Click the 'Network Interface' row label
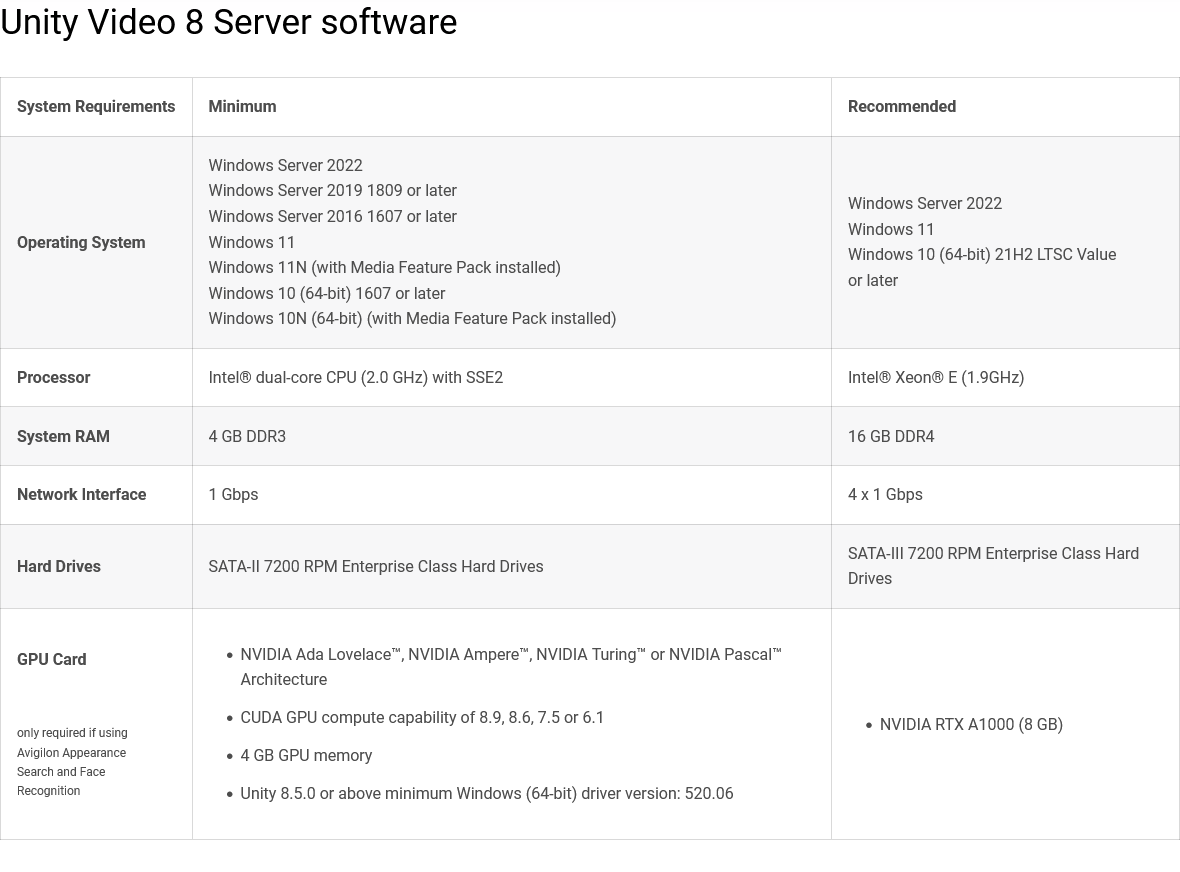Viewport: 1180px width, 872px height. point(81,495)
